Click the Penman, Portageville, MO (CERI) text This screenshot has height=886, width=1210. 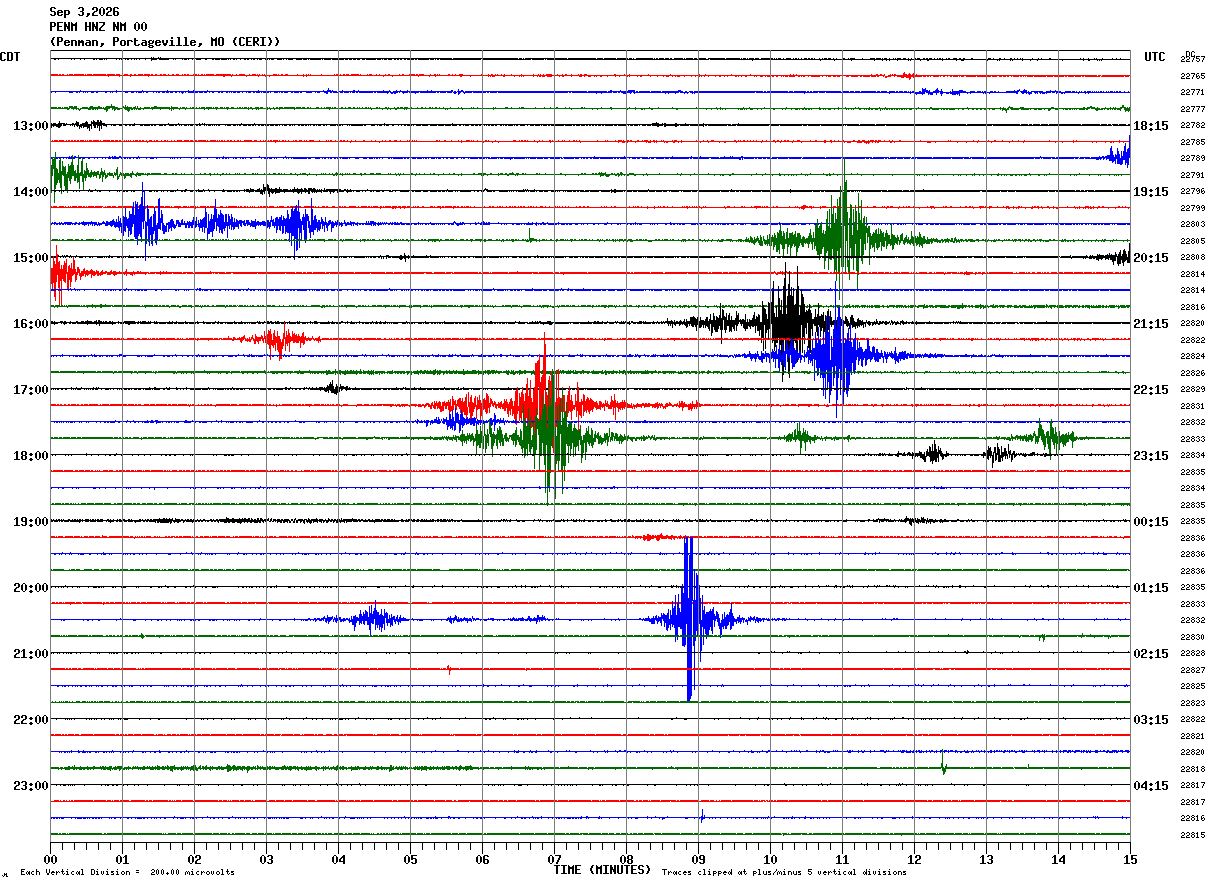click(x=165, y=42)
